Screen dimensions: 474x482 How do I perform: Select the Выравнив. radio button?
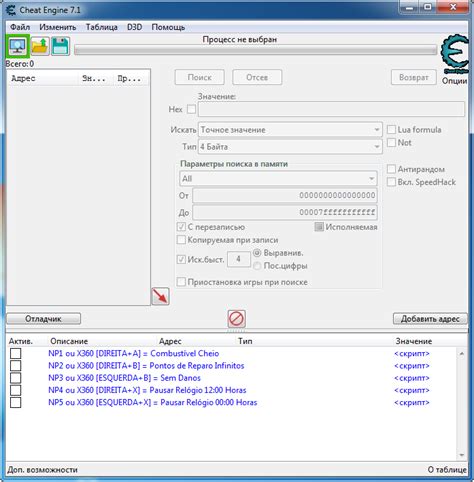tap(257, 253)
